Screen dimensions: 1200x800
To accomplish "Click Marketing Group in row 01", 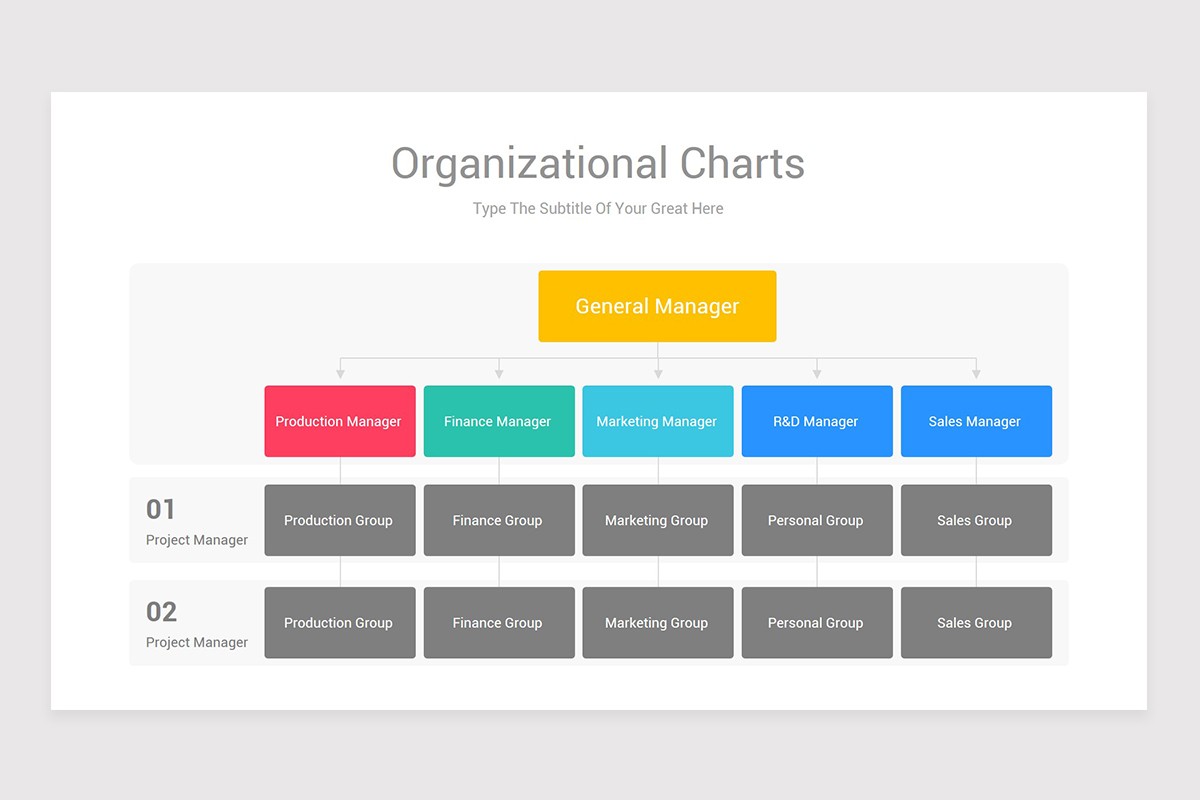I will pyautogui.click(x=657, y=520).
